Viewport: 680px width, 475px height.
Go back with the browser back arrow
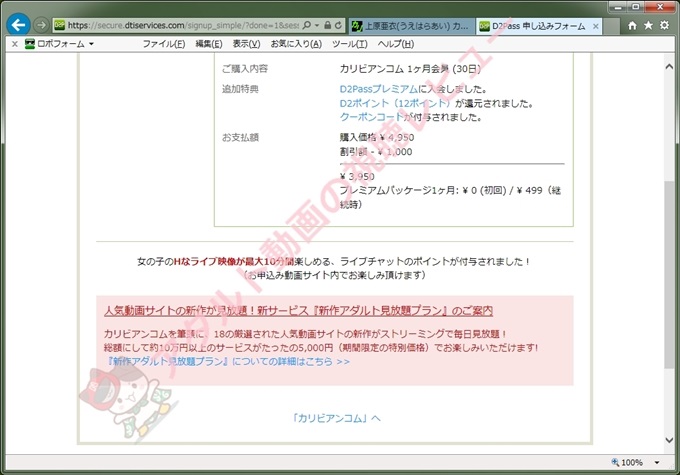coord(18,25)
